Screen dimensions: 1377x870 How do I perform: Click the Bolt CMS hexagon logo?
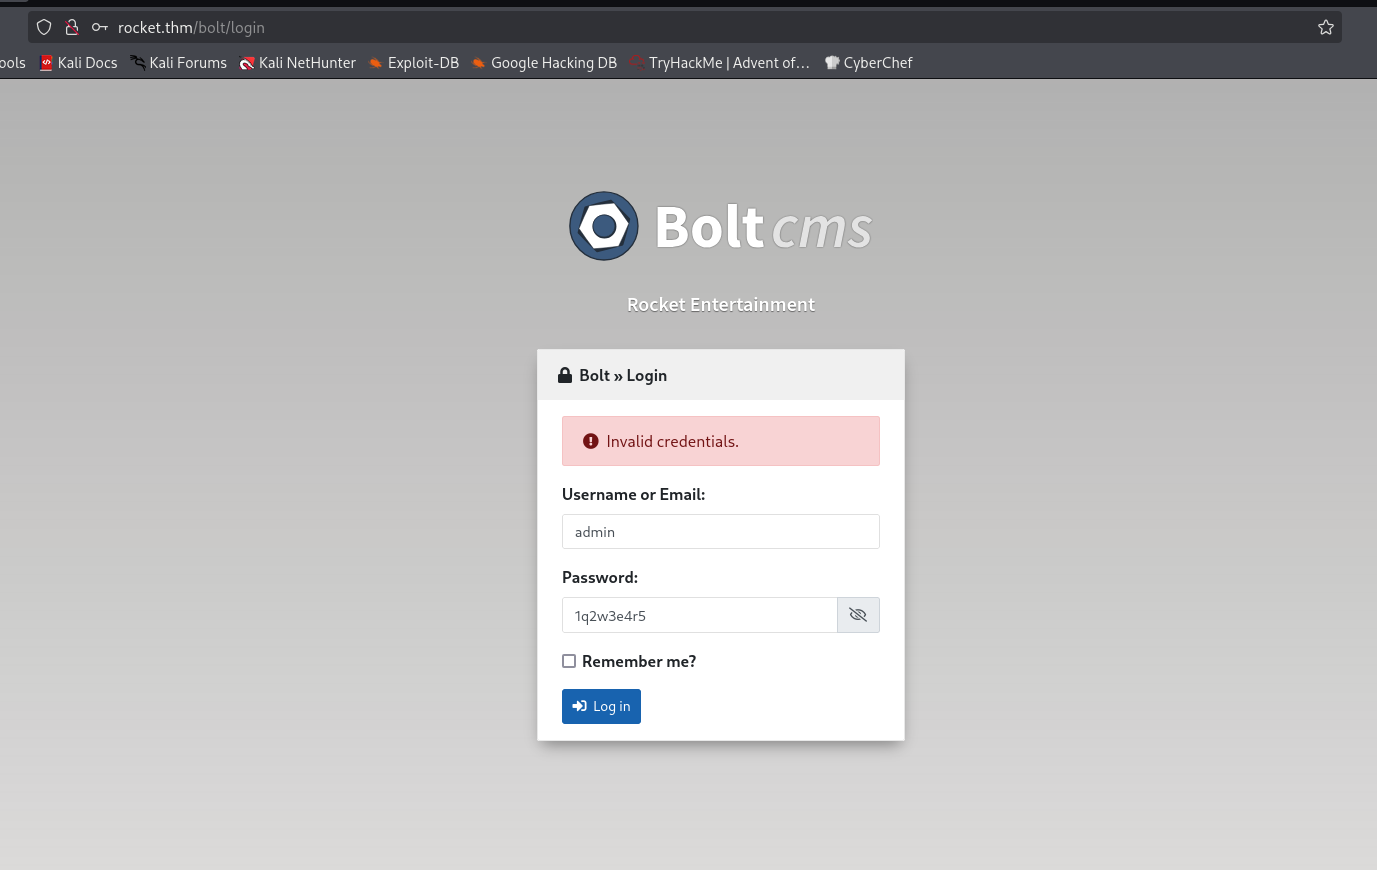(x=603, y=225)
